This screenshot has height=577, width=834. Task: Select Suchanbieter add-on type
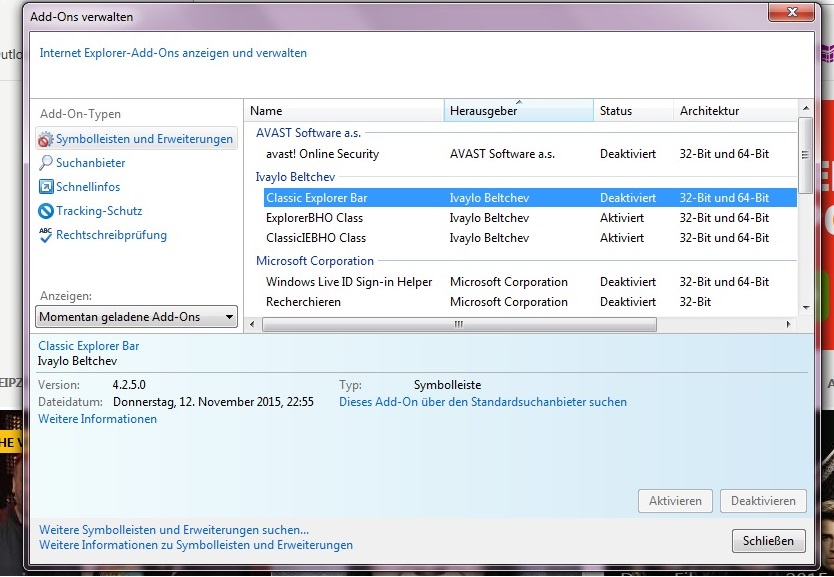click(90, 163)
